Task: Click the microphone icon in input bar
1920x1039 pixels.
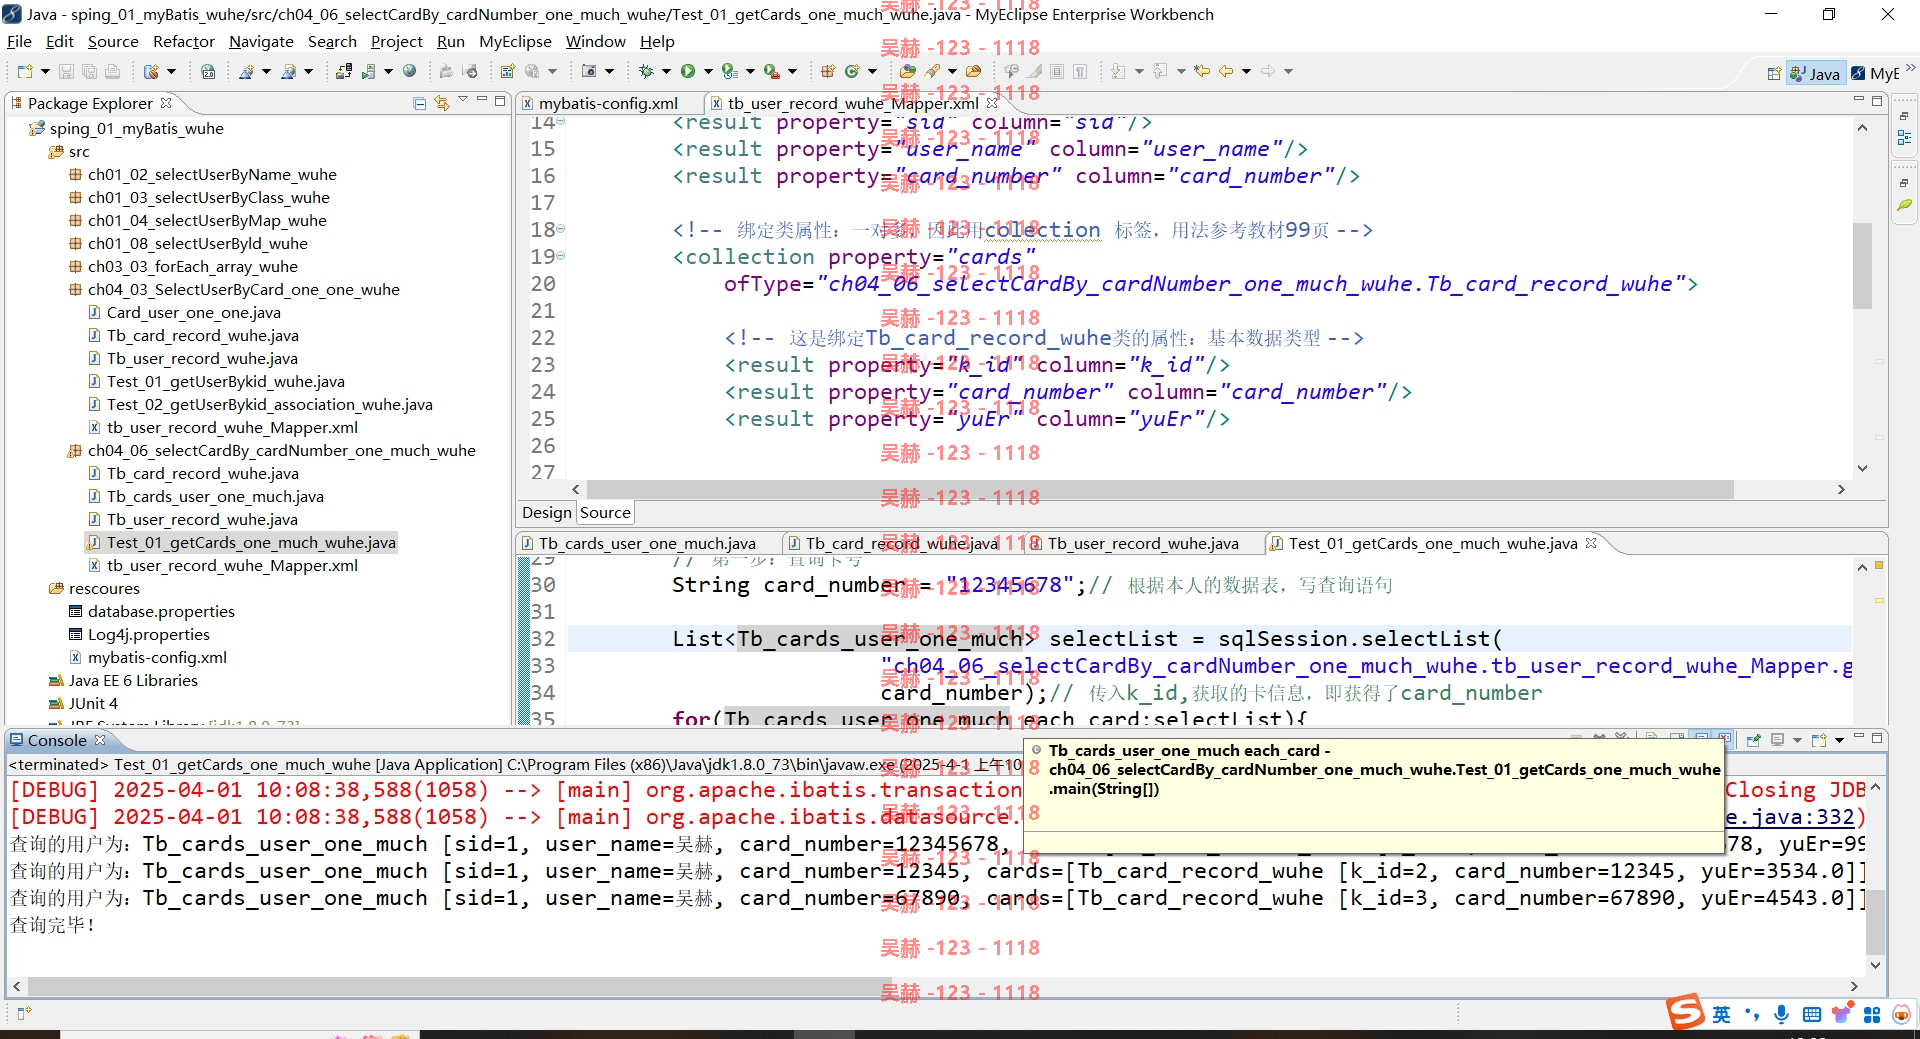Action: (1781, 1014)
